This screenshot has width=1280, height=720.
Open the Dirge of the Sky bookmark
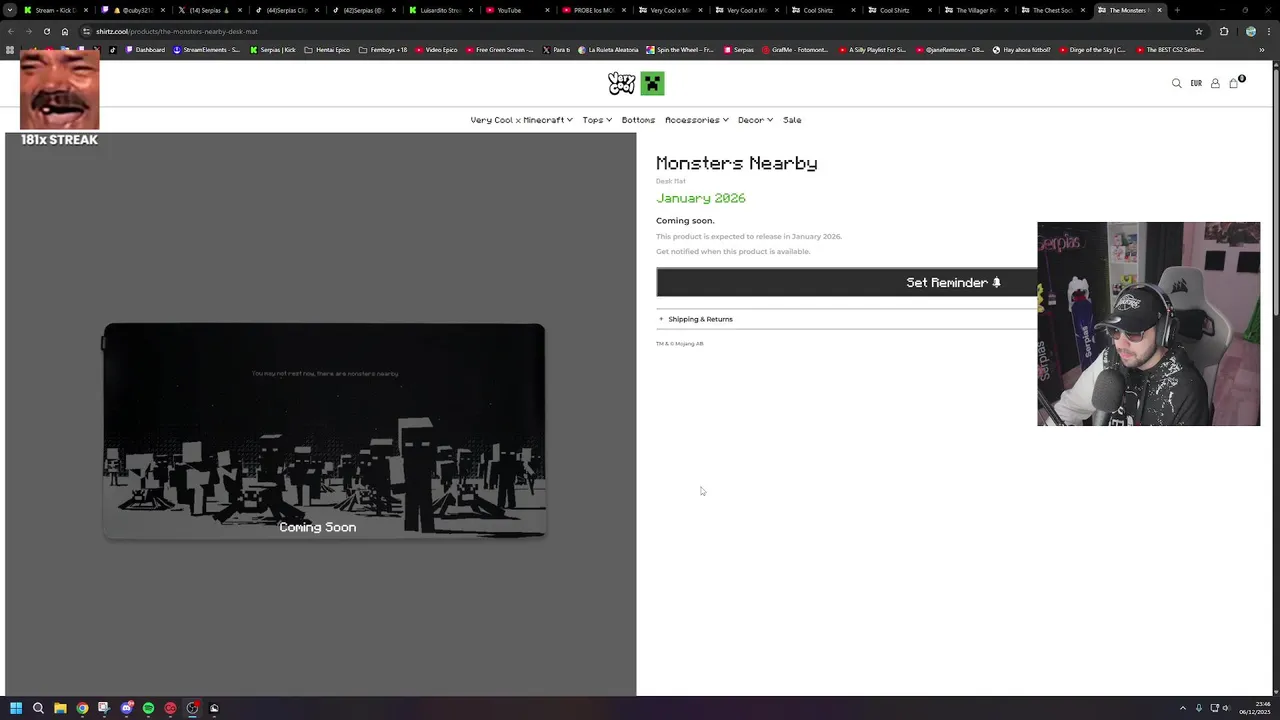(x=1092, y=50)
